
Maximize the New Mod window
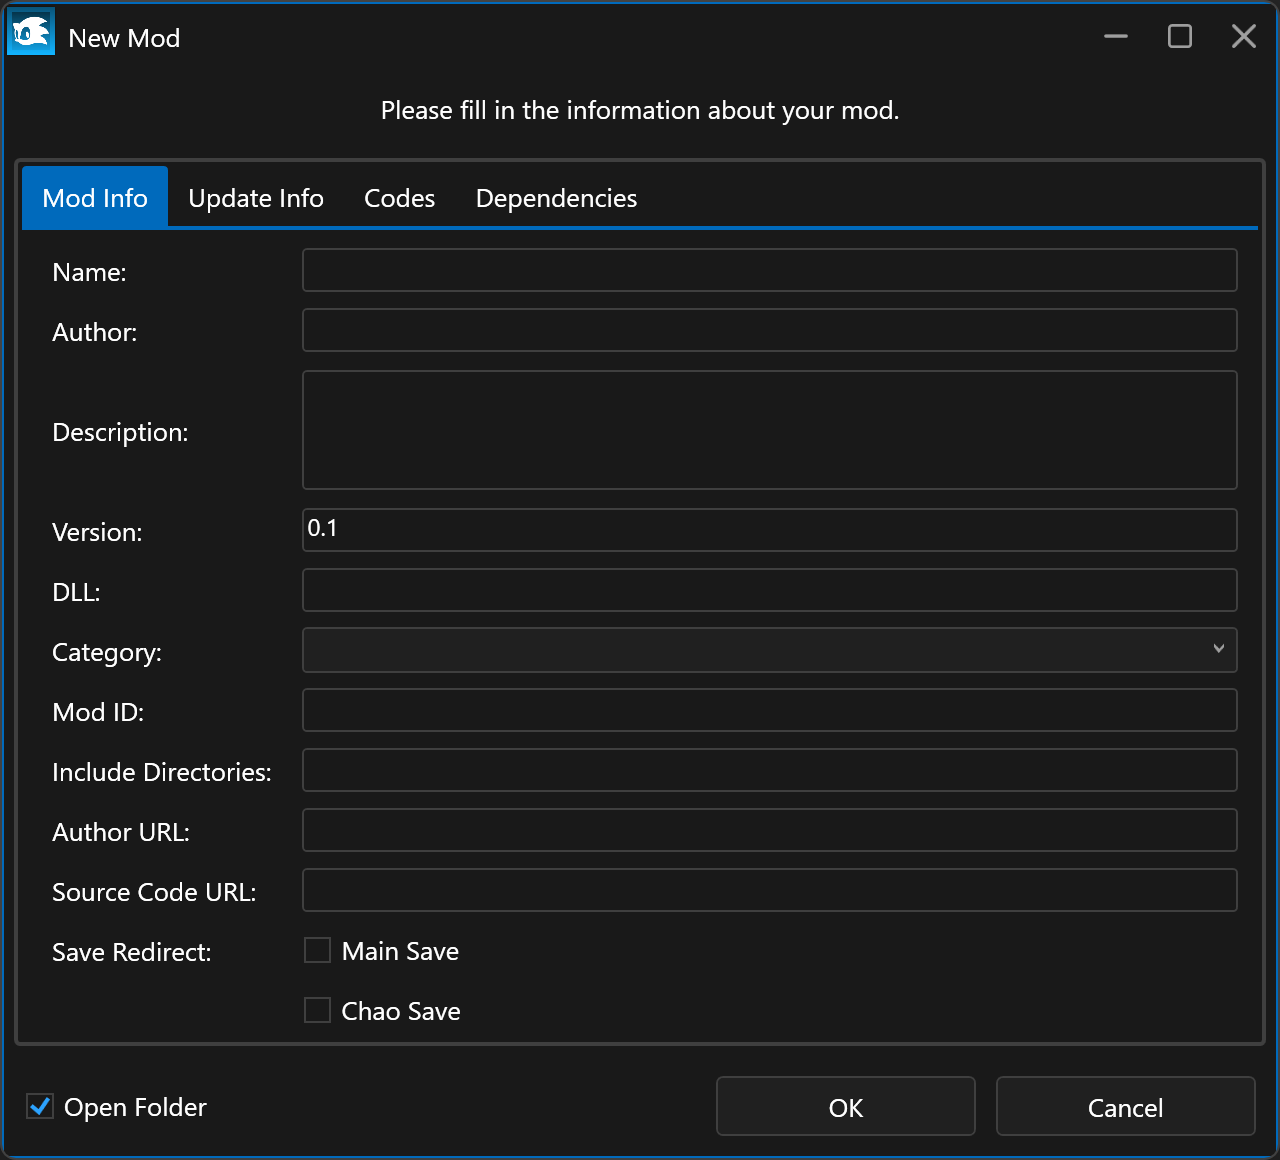point(1180,37)
